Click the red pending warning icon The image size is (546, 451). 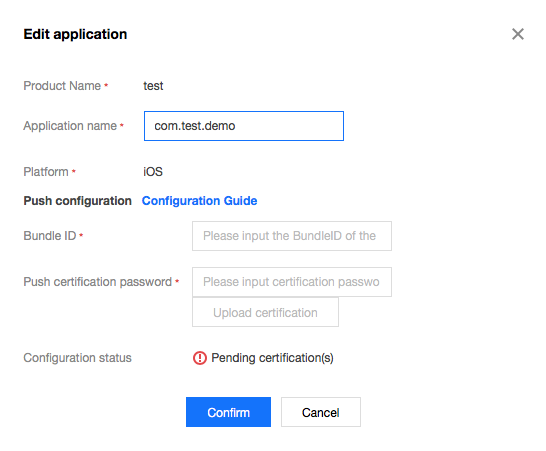pos(200,358)
